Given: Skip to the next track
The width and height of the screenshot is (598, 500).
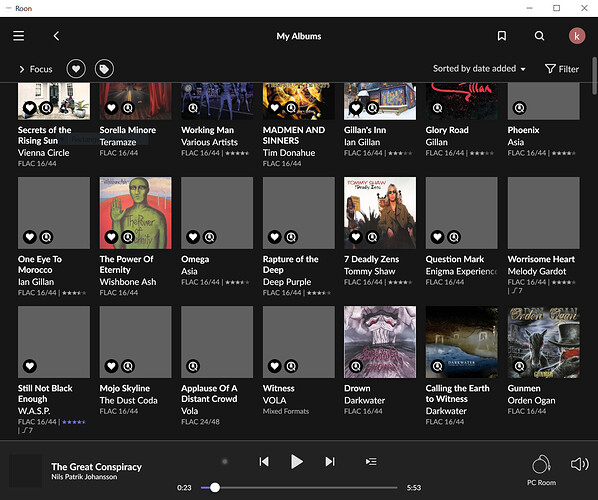Looking at the screenshot, I should [x=330, y=461].
